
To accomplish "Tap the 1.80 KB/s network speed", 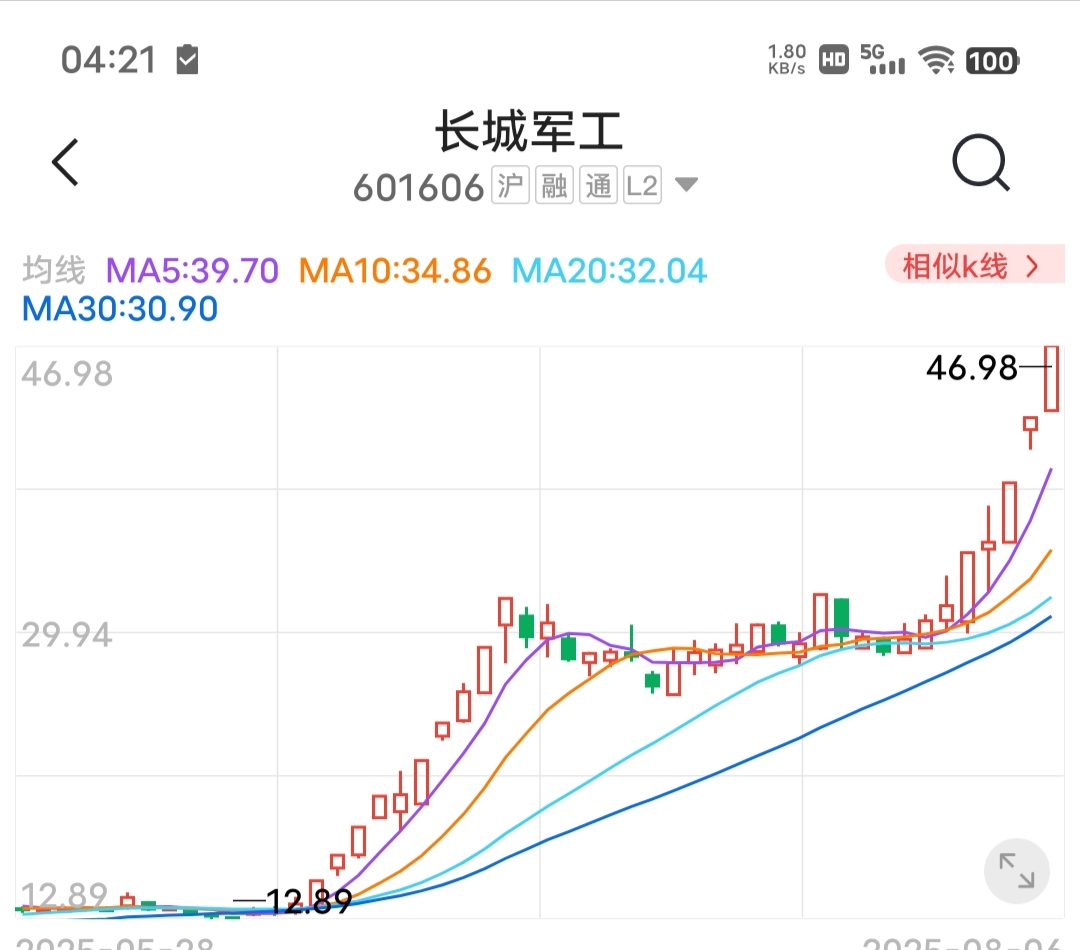I will point(787,59).
